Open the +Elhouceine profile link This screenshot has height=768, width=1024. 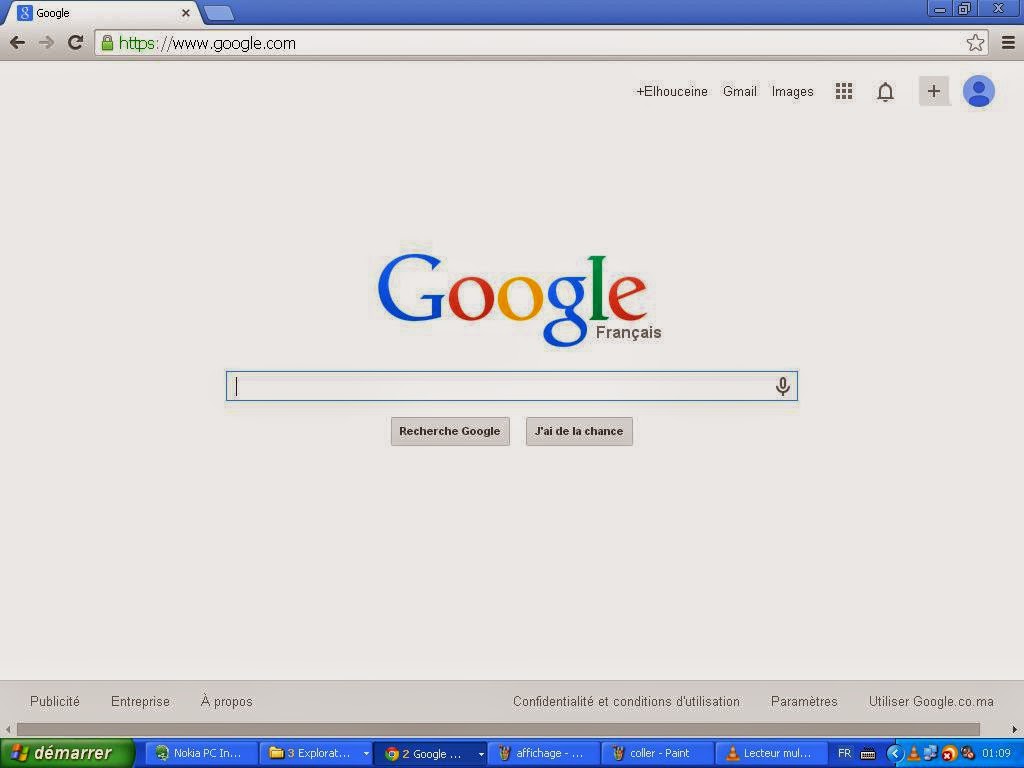(x=672, y=91)
